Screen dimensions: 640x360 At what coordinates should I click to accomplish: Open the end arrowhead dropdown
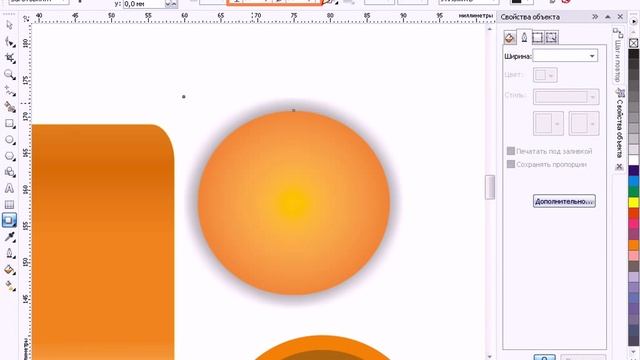click(x=584, y=123)
